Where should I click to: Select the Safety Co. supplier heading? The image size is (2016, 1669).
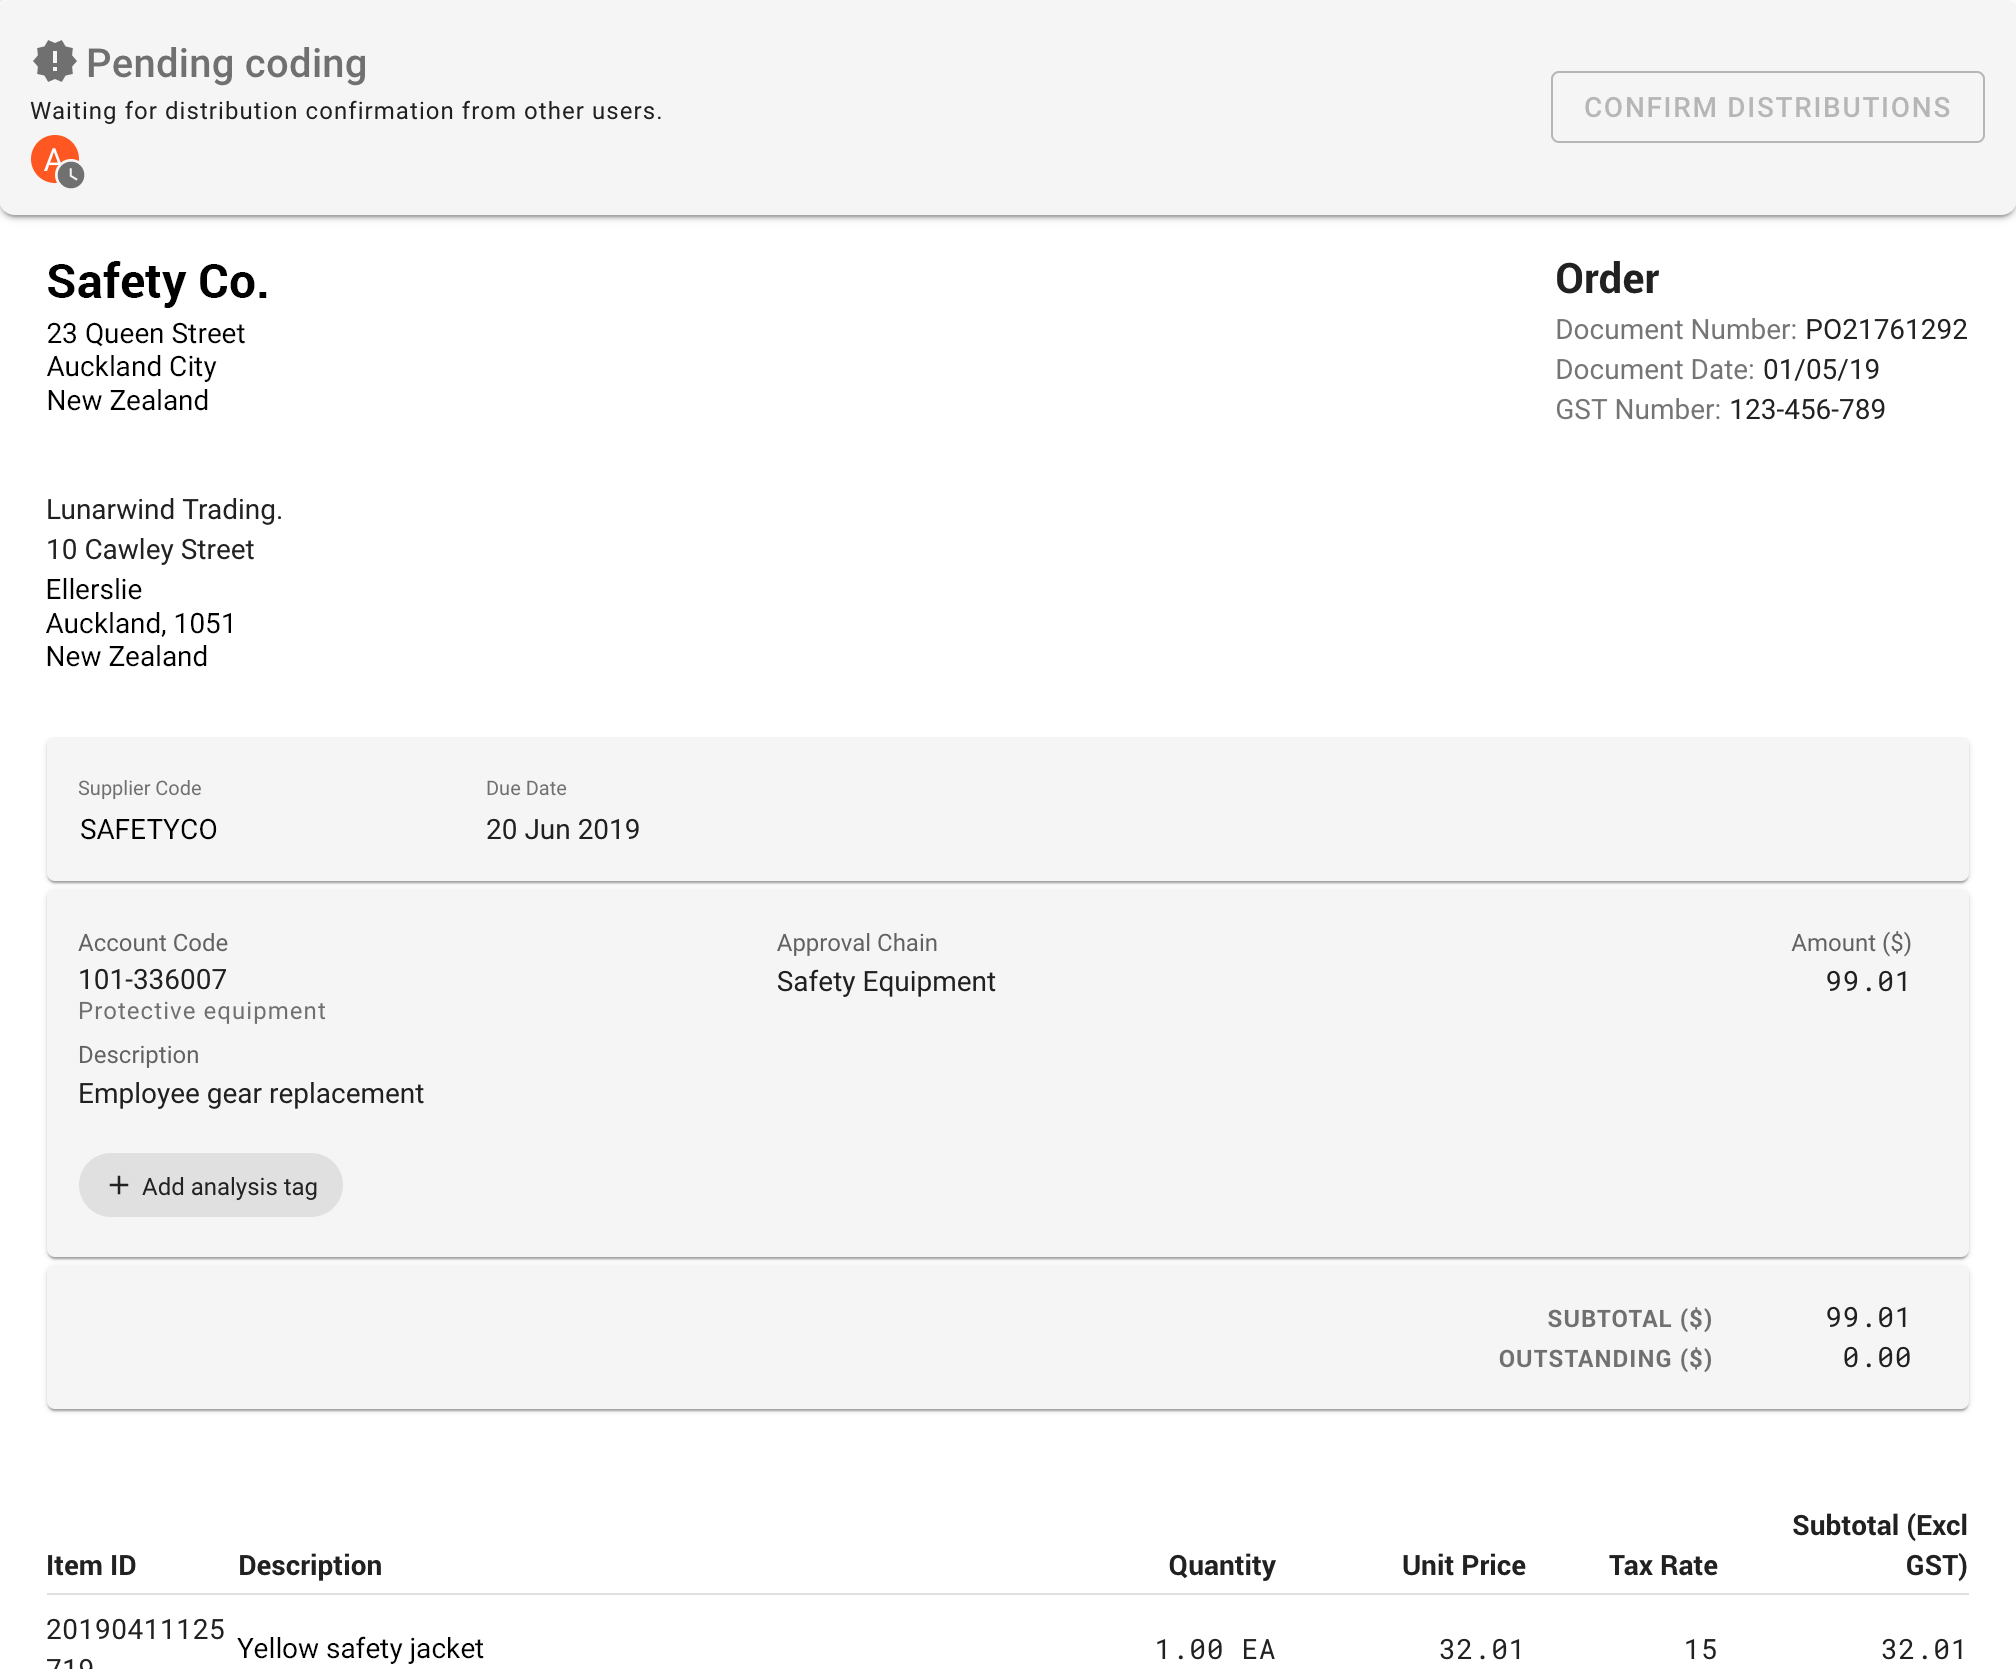[x=158, y=281]
